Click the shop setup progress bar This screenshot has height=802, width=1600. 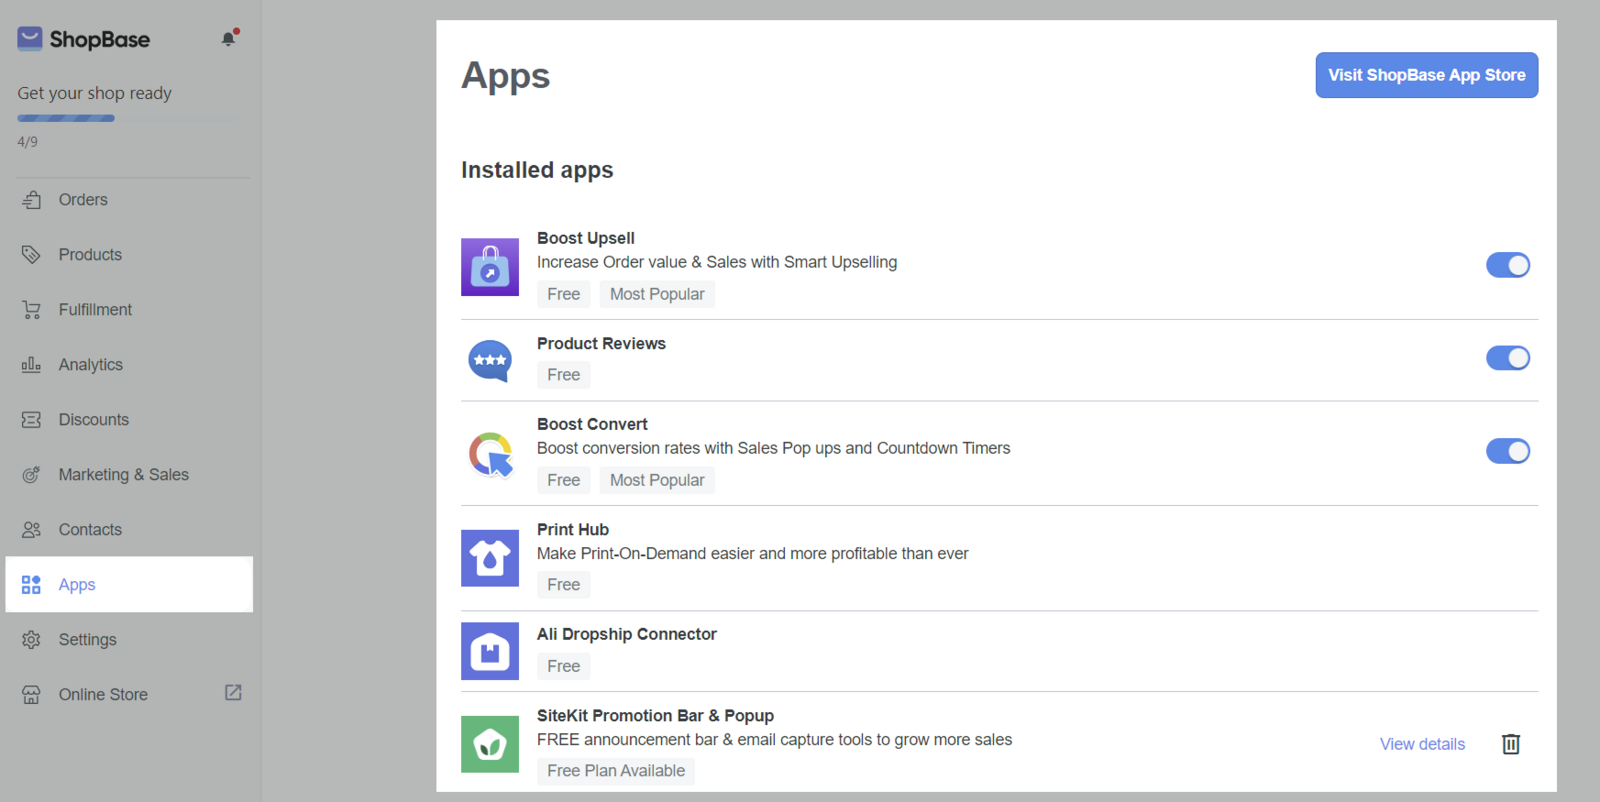tap(66, 118)
